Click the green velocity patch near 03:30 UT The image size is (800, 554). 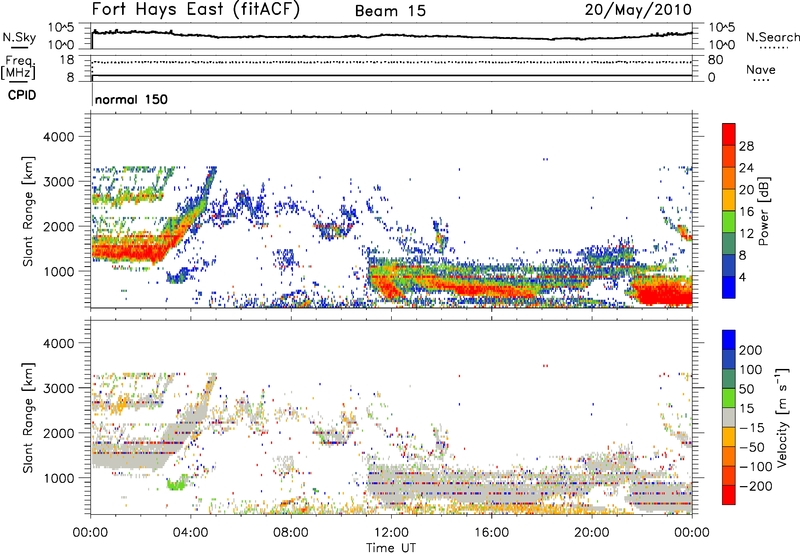pyautogui.click(x=177, y=483)
